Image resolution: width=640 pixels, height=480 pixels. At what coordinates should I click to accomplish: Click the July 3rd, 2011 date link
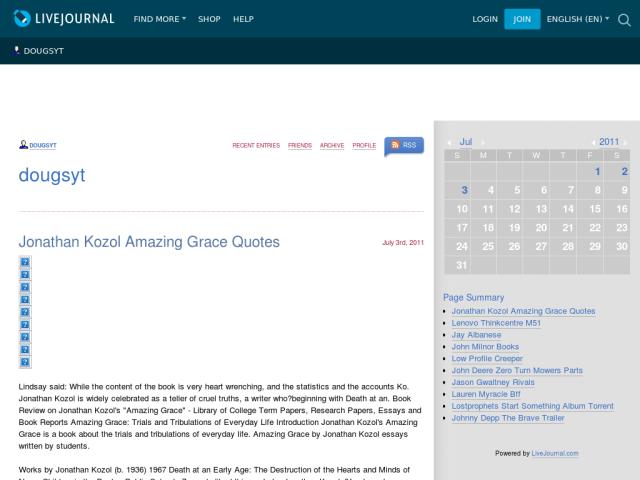pyautogui.click(x=403, y=242)
